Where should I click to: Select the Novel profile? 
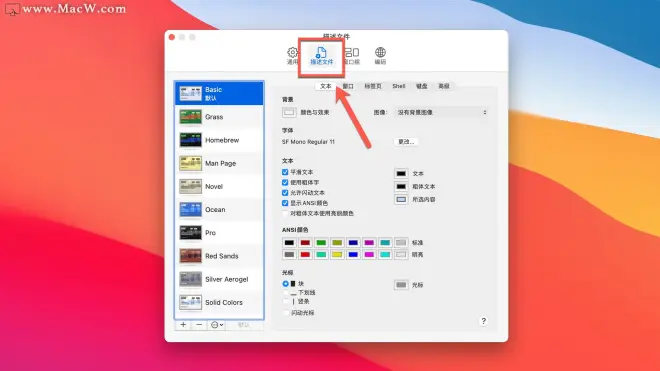[219, 186]
